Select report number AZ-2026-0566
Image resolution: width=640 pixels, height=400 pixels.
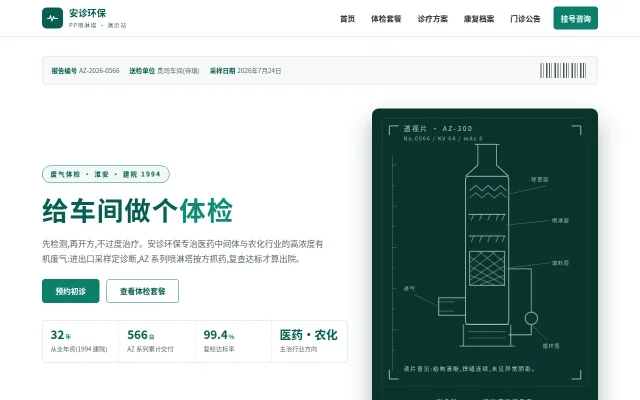click(99, 71)
